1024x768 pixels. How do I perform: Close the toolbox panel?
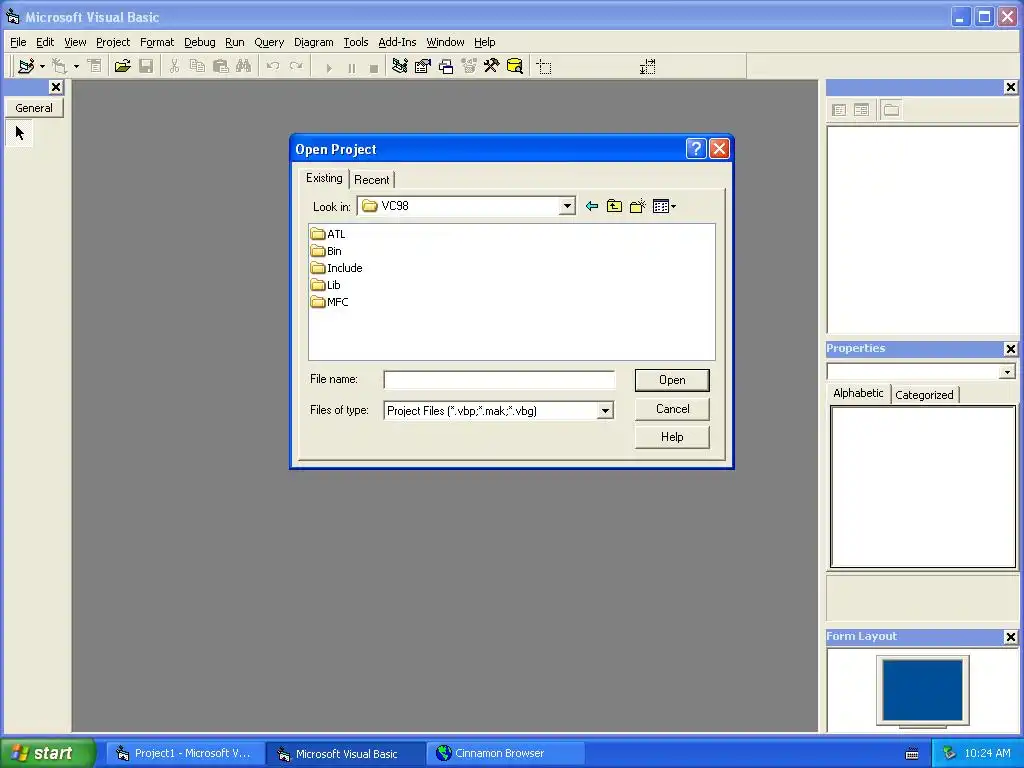click(56, 87)
